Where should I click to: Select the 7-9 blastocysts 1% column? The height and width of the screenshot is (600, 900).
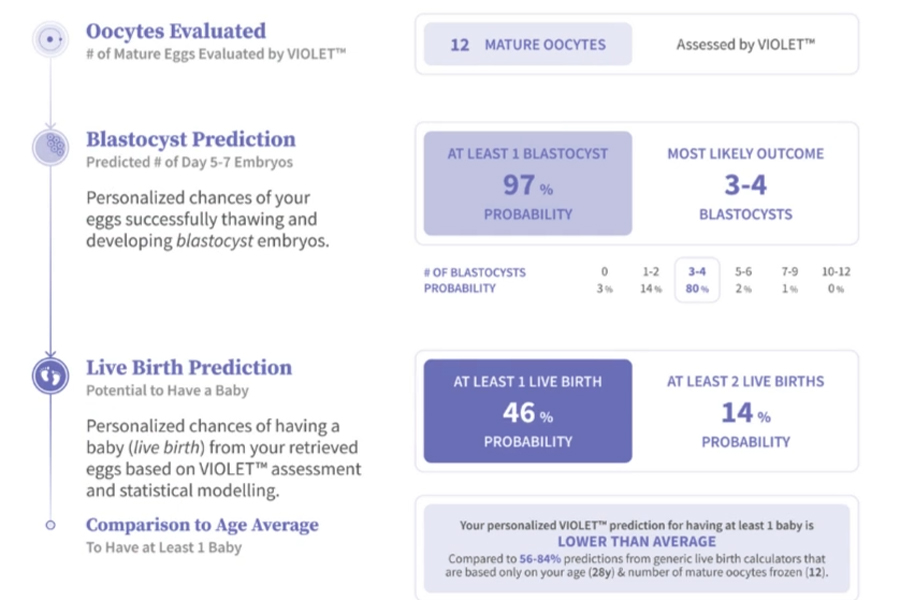tap(790, 280)
